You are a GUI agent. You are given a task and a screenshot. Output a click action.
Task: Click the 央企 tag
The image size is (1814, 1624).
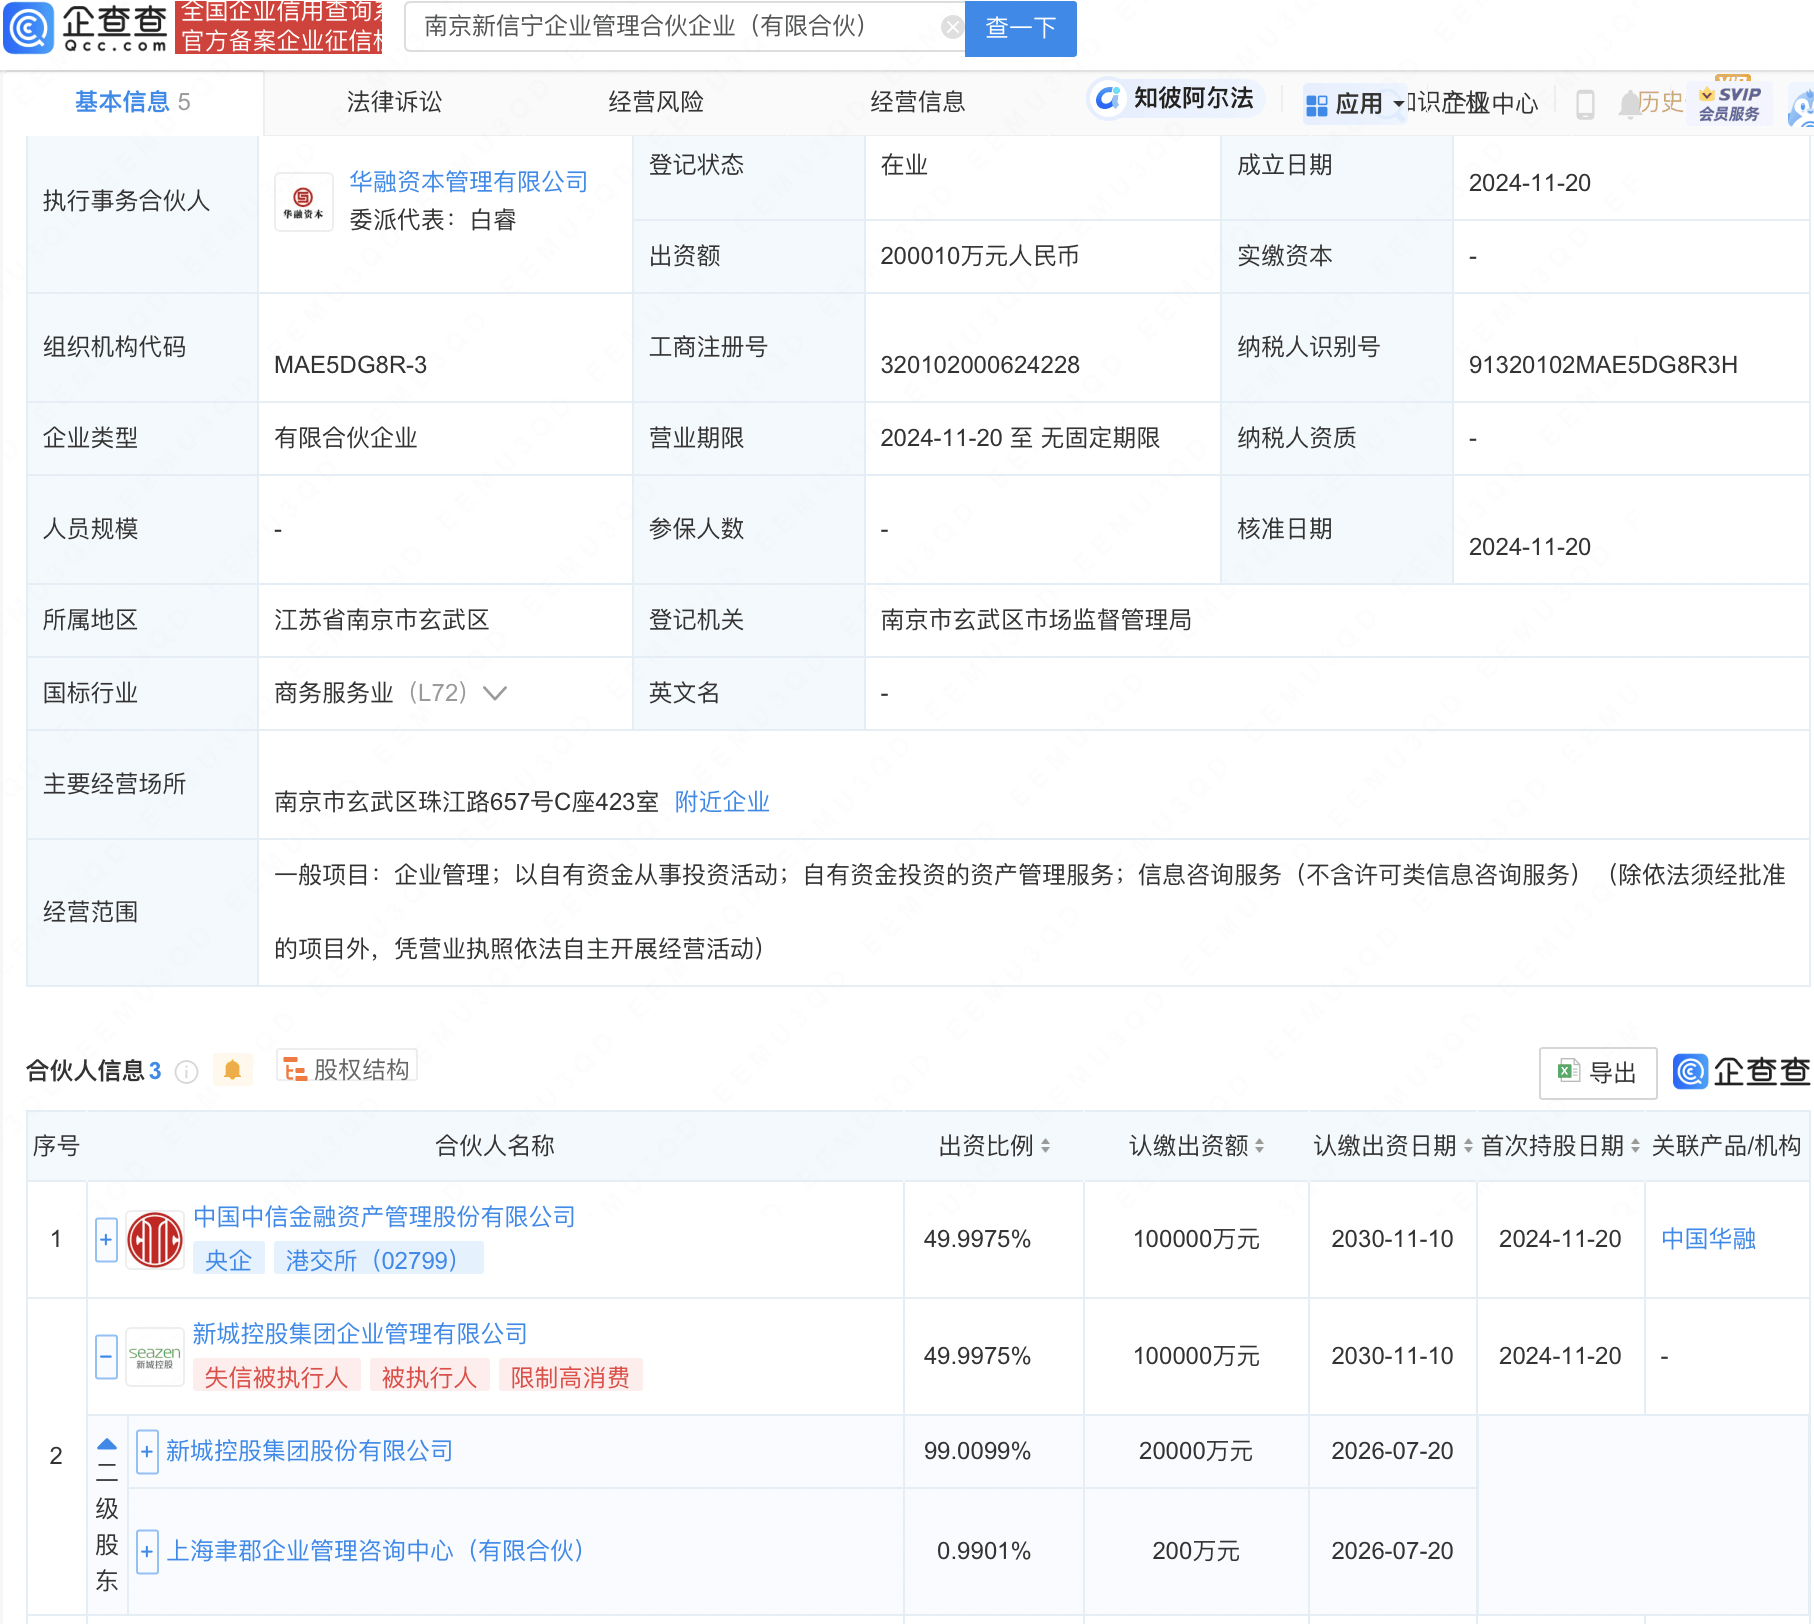228,1260
